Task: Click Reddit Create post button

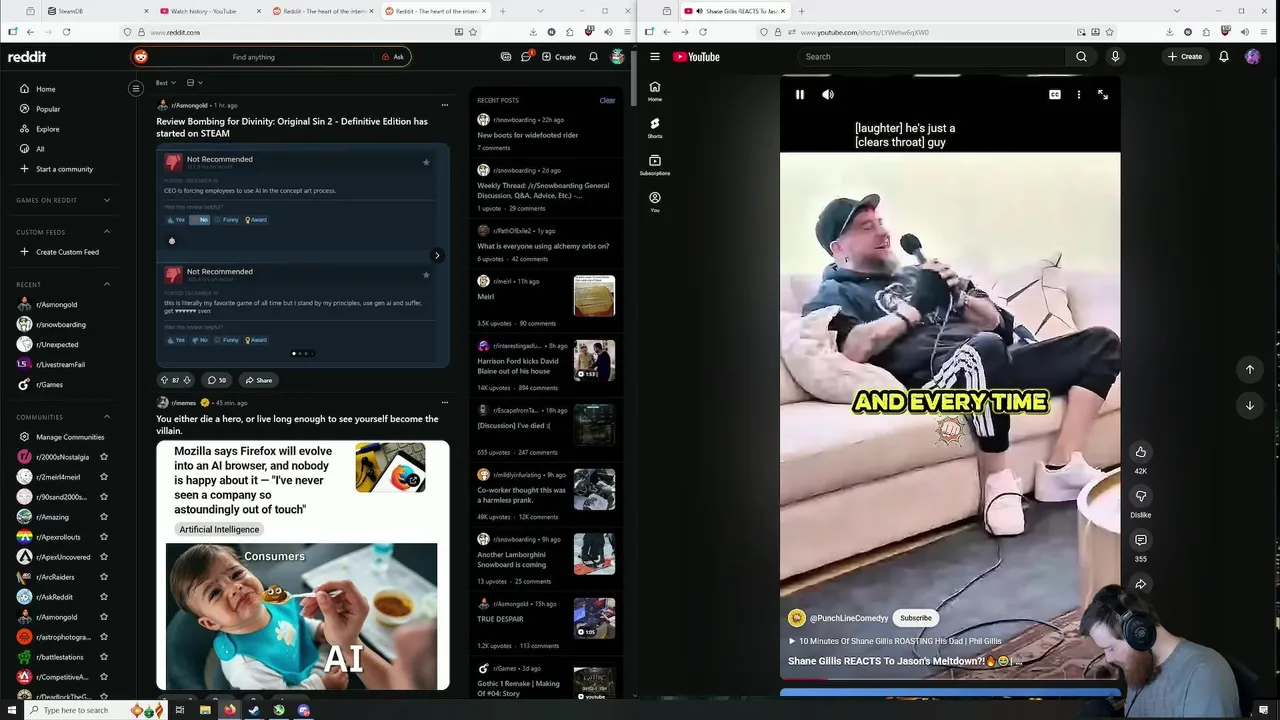Action: (559, 57)
